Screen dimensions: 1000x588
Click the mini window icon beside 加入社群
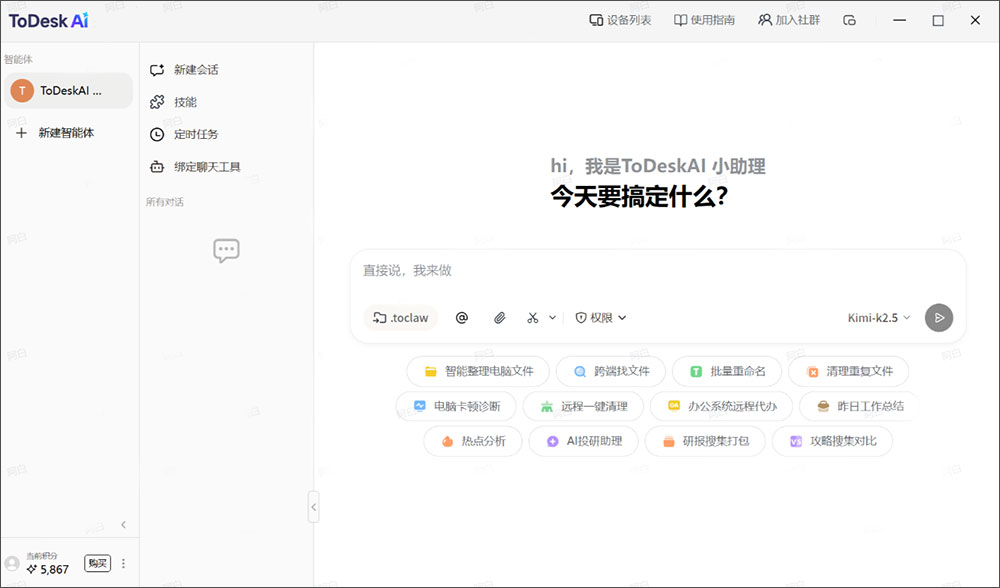click(x=849, y=20)
